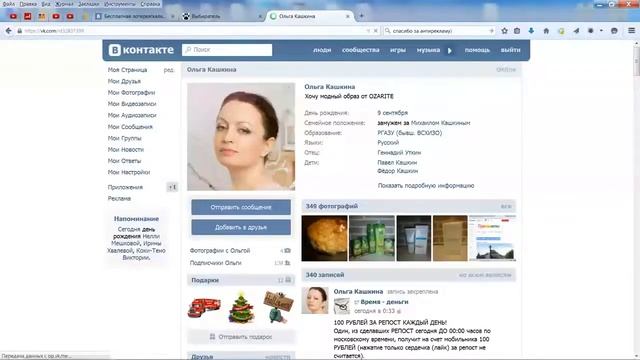Open the downloads arrow icon

(x=531, y=31)
